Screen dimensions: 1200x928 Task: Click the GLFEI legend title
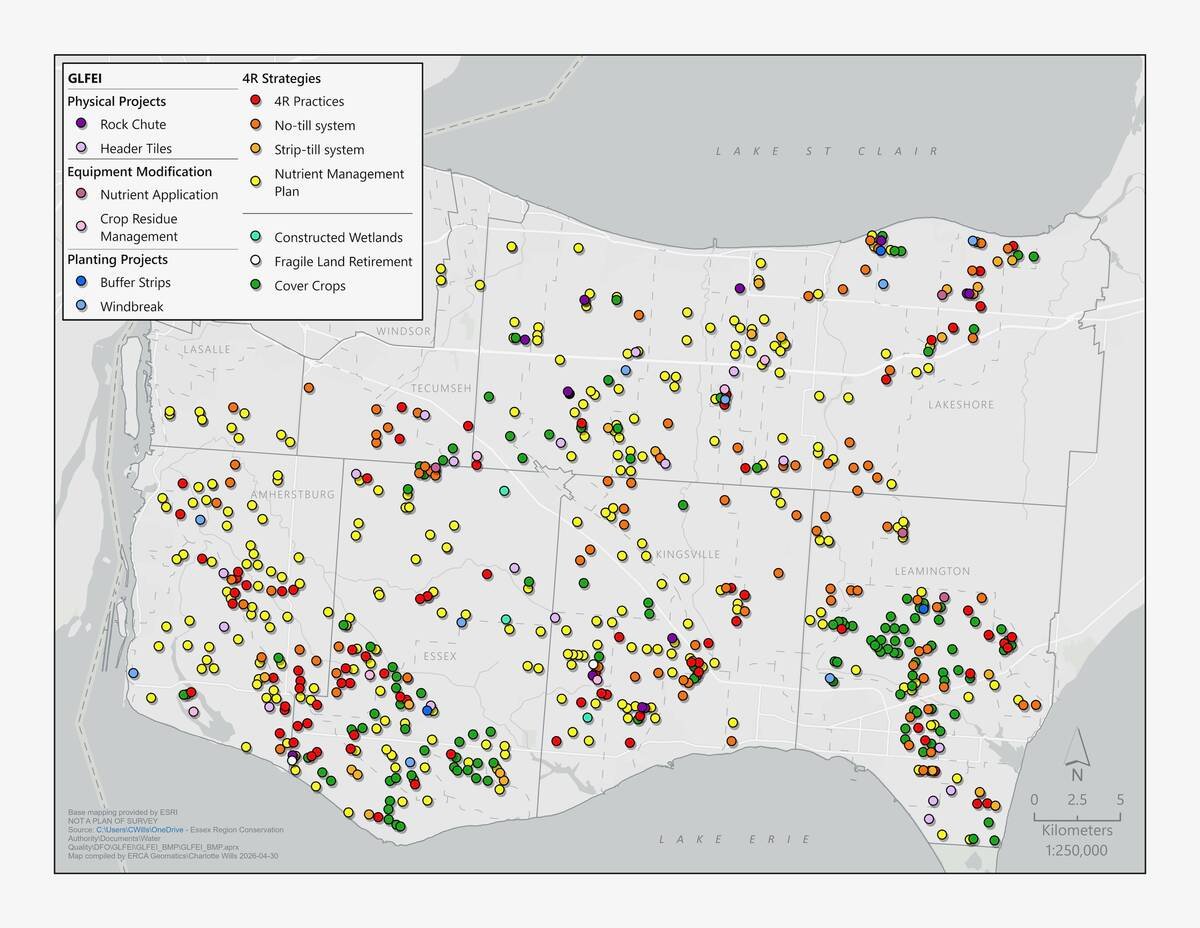point(85,78)
